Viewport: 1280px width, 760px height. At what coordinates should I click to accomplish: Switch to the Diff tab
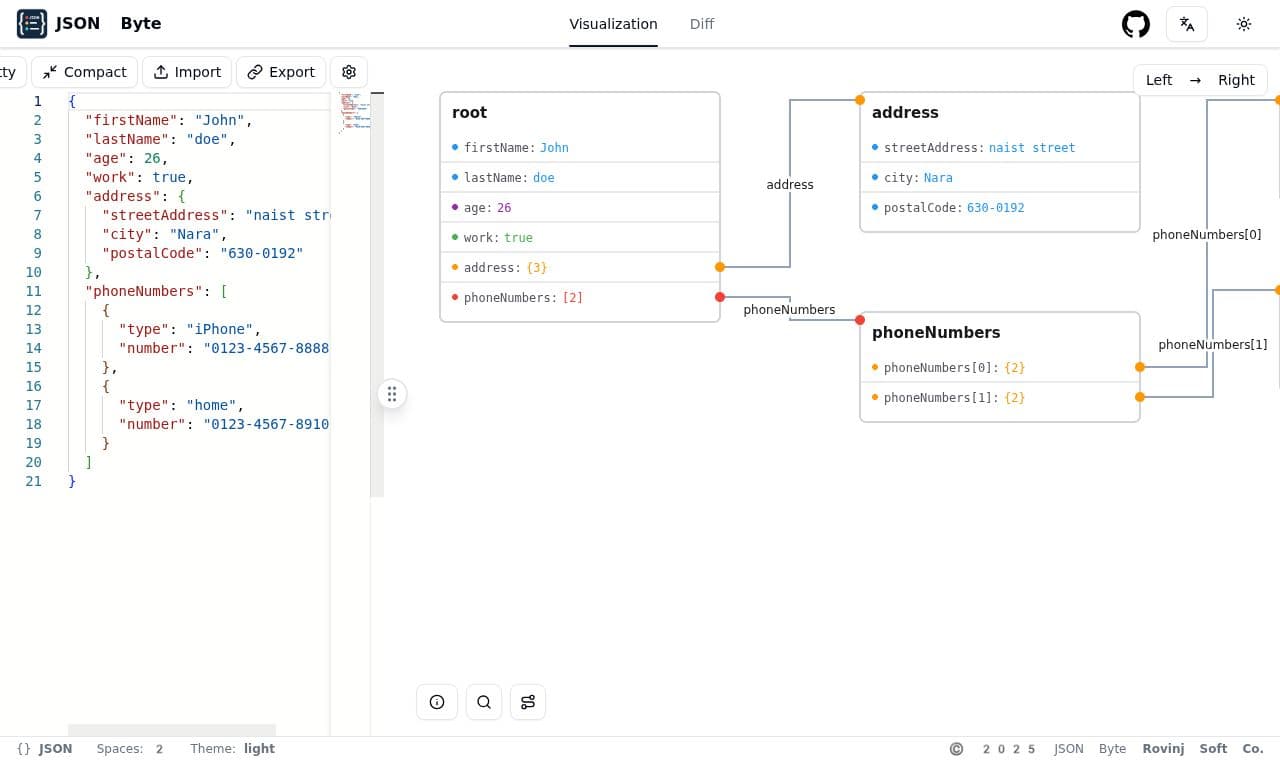pyautogui.click(x=702, y=24)
